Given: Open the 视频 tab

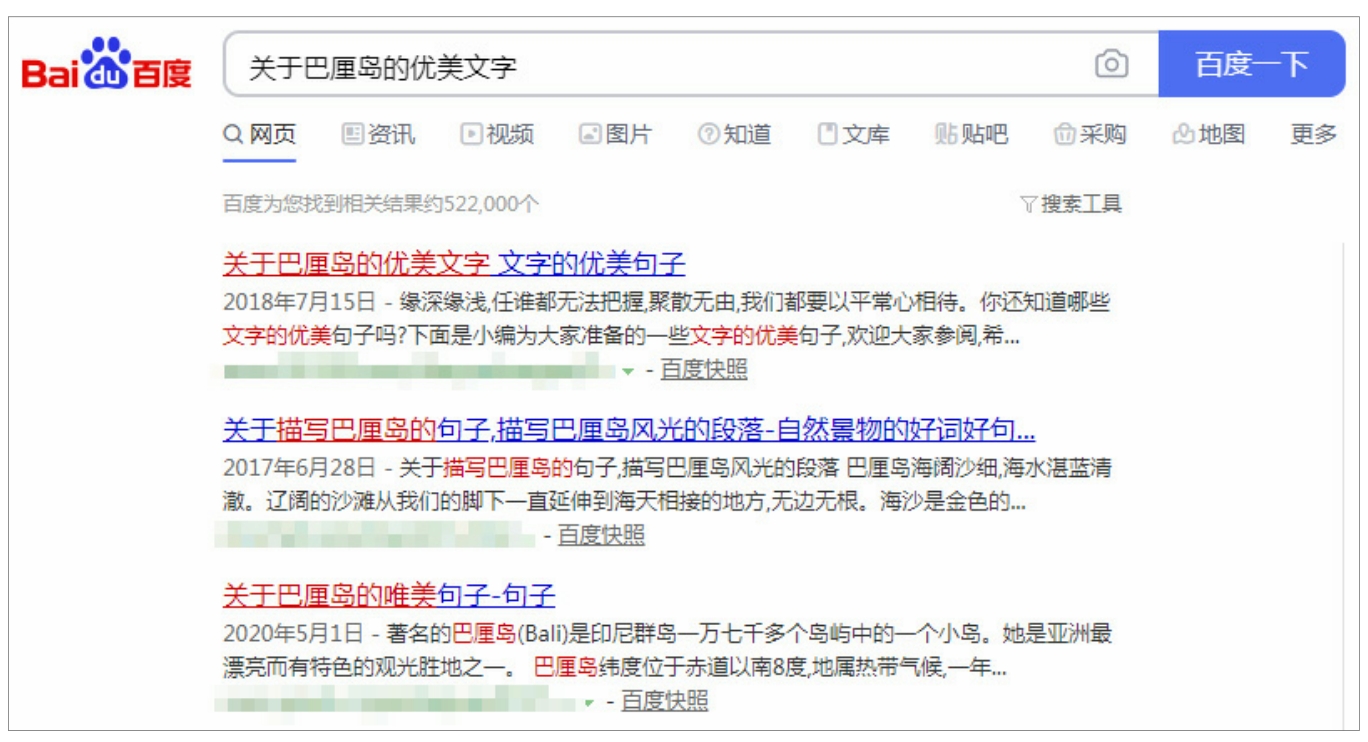Looking at the screenshot, I should [x=497, y=135].
